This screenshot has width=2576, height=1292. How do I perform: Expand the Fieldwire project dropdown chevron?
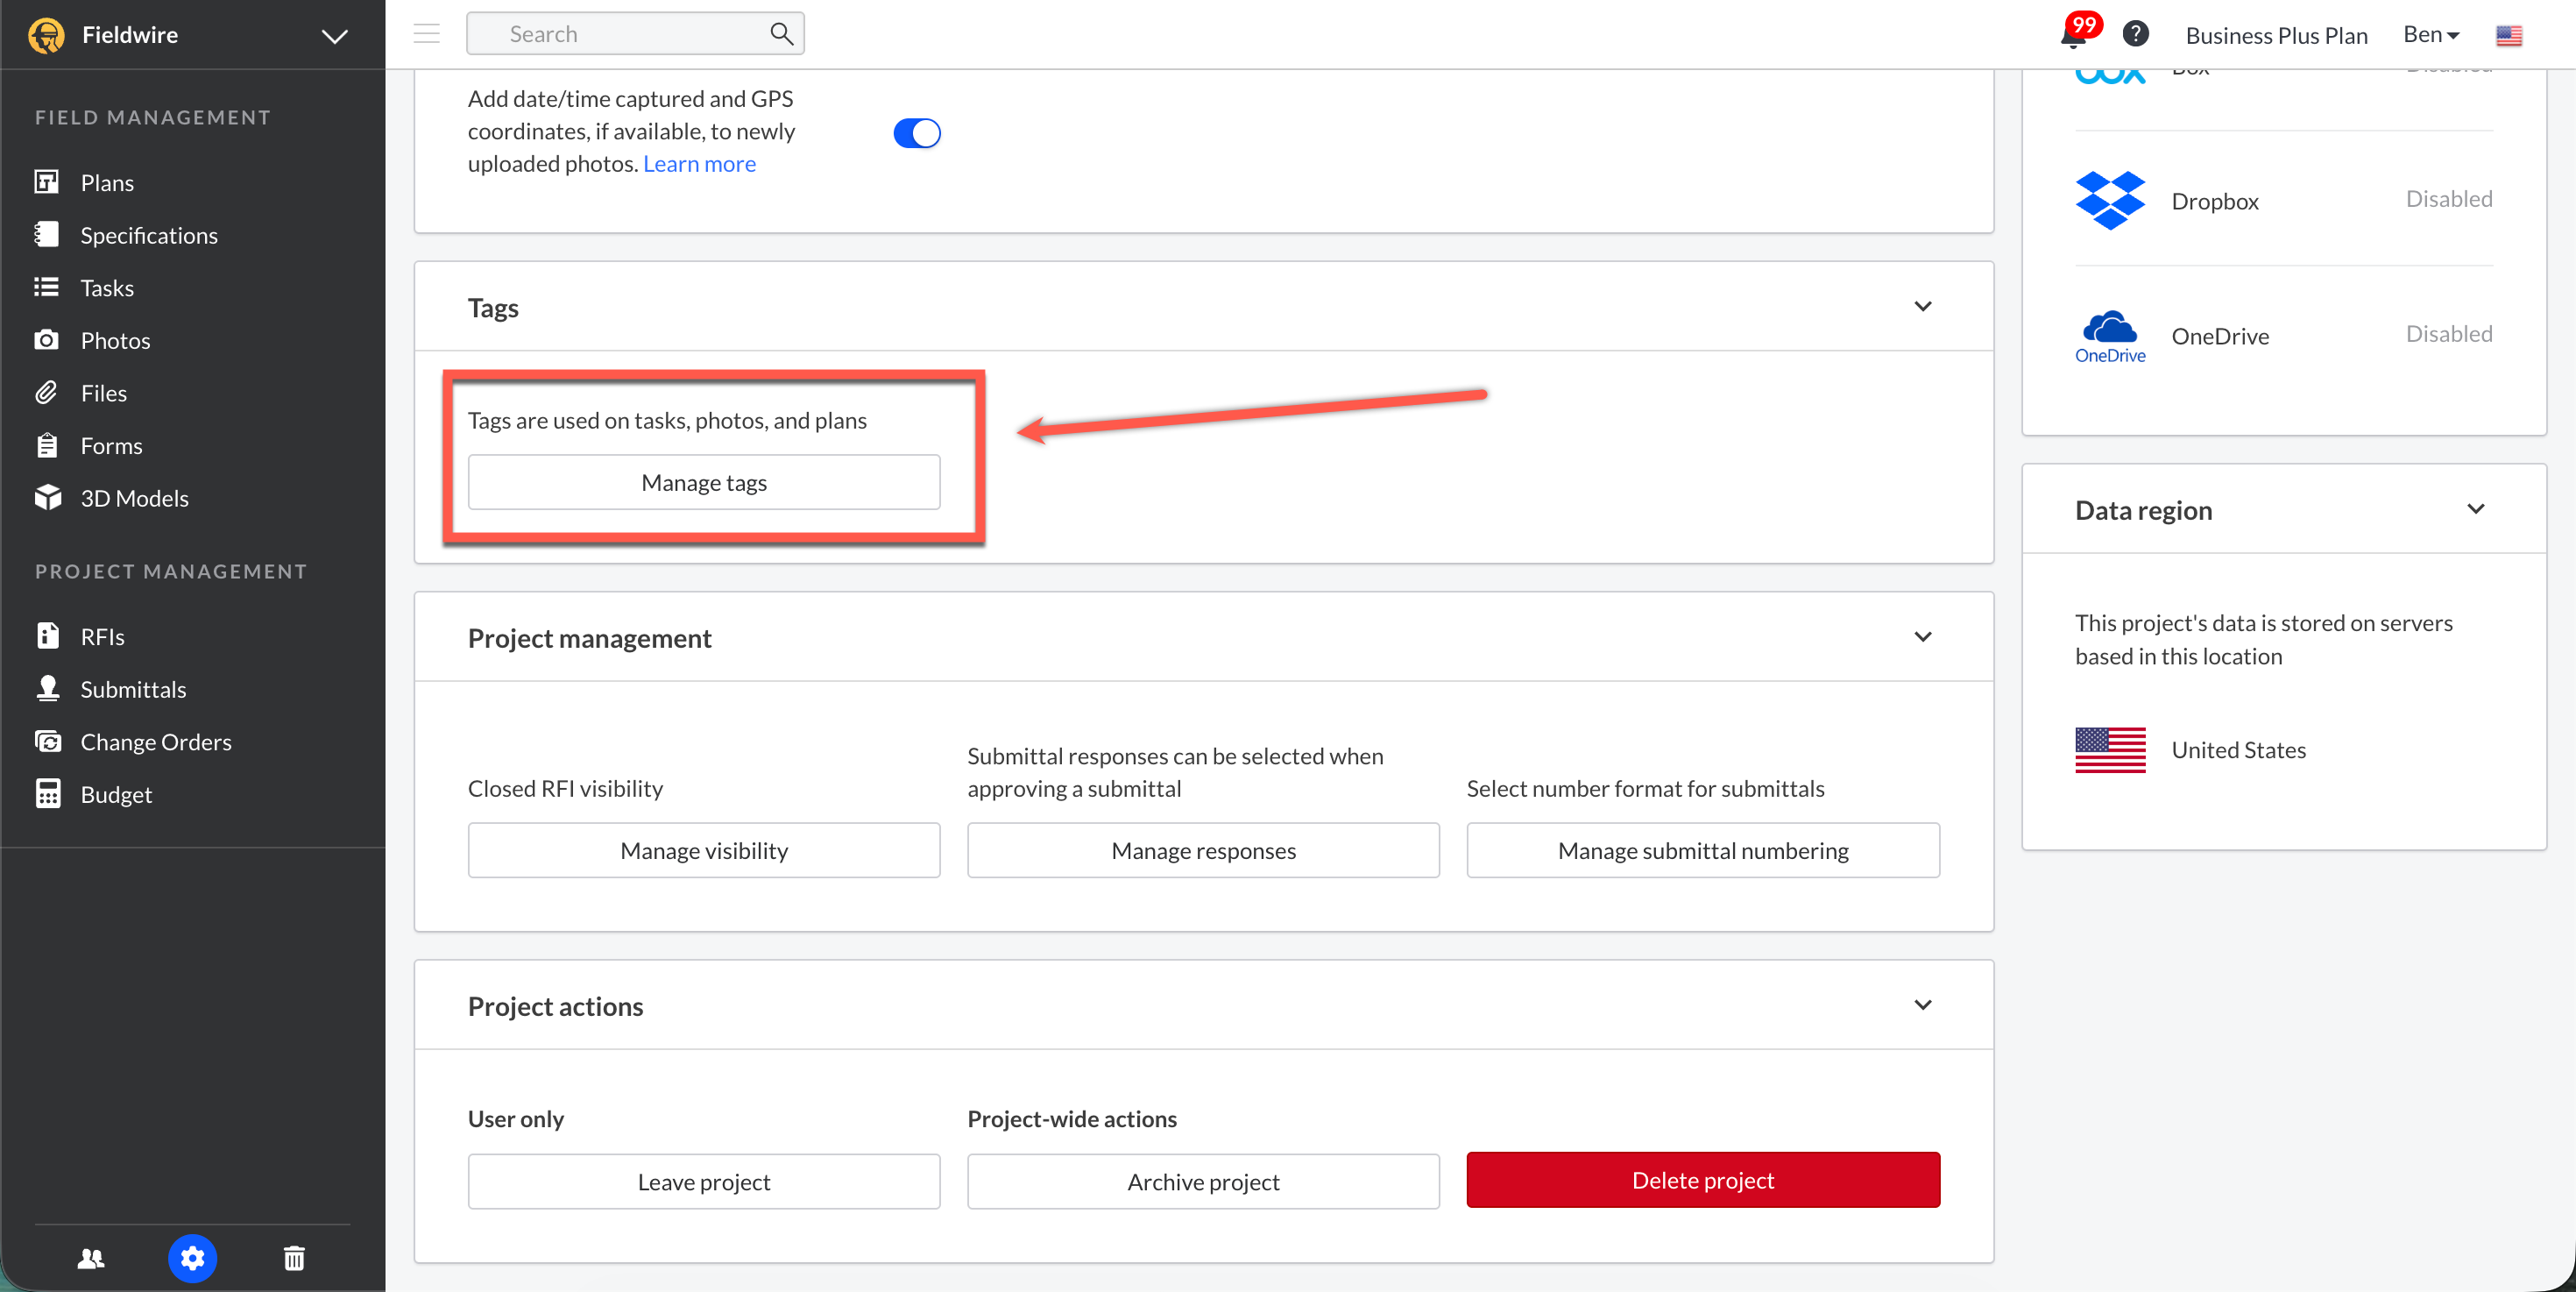[335, 36]
